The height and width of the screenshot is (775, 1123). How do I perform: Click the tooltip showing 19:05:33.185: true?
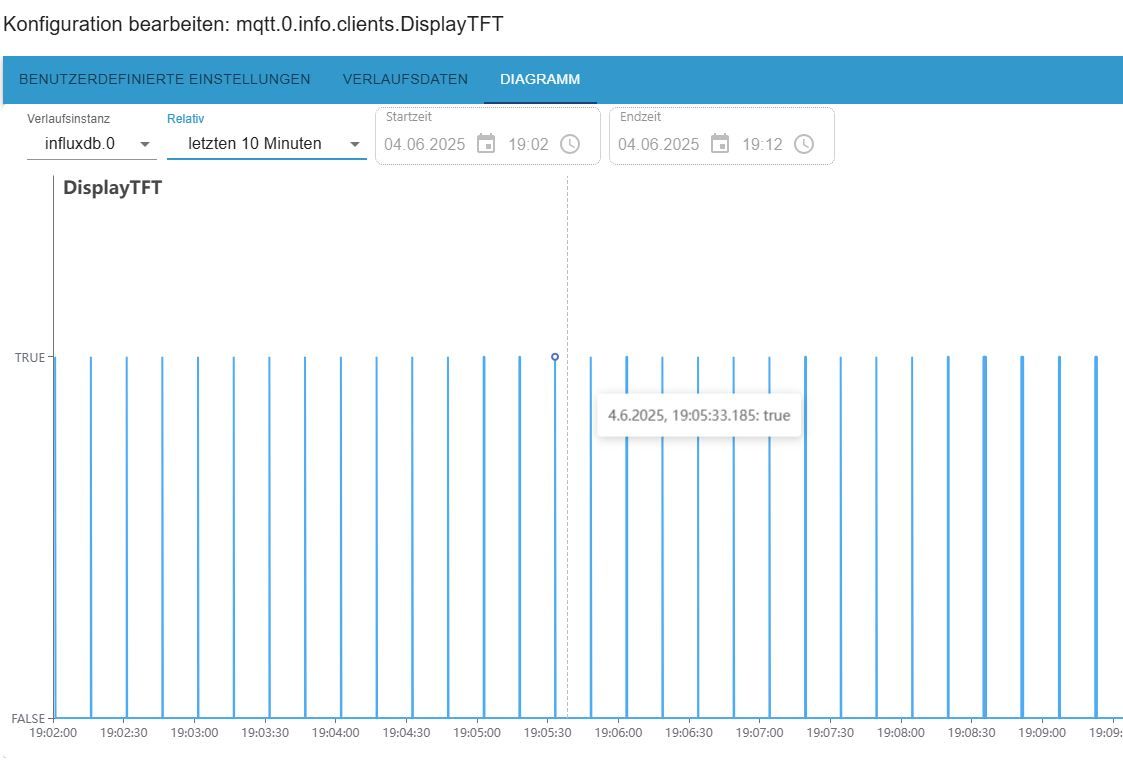699,415
